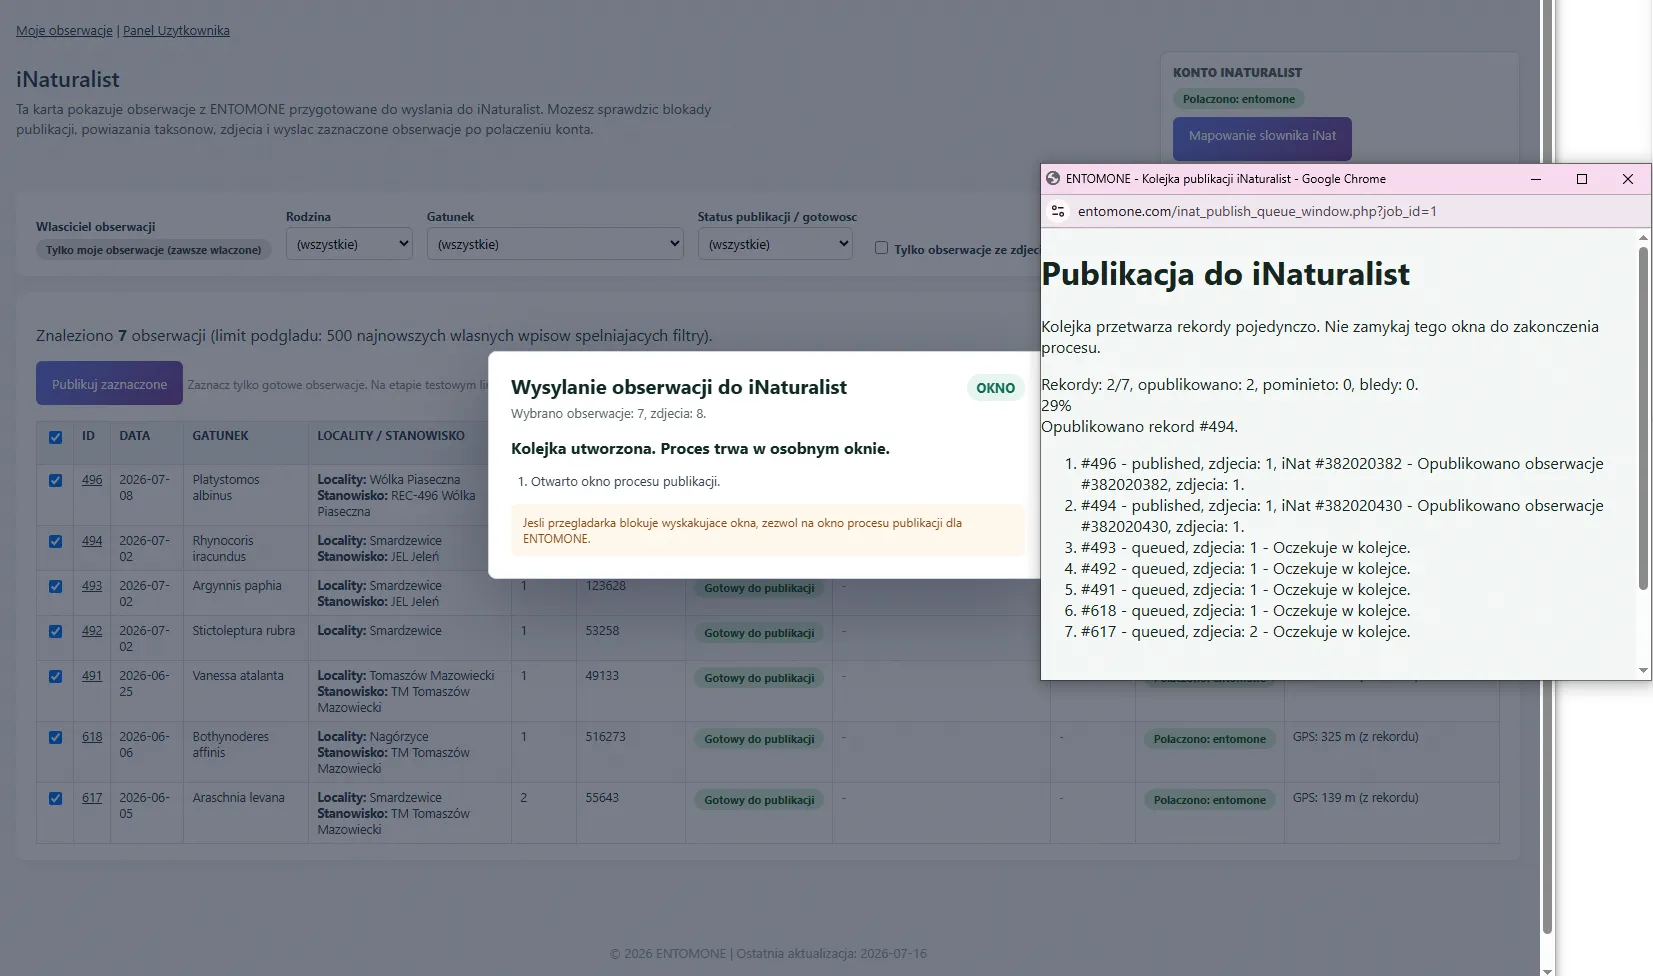1653x976 pixels.
Task: Open observation ID 494 link
Action: (x=92, y=541)
